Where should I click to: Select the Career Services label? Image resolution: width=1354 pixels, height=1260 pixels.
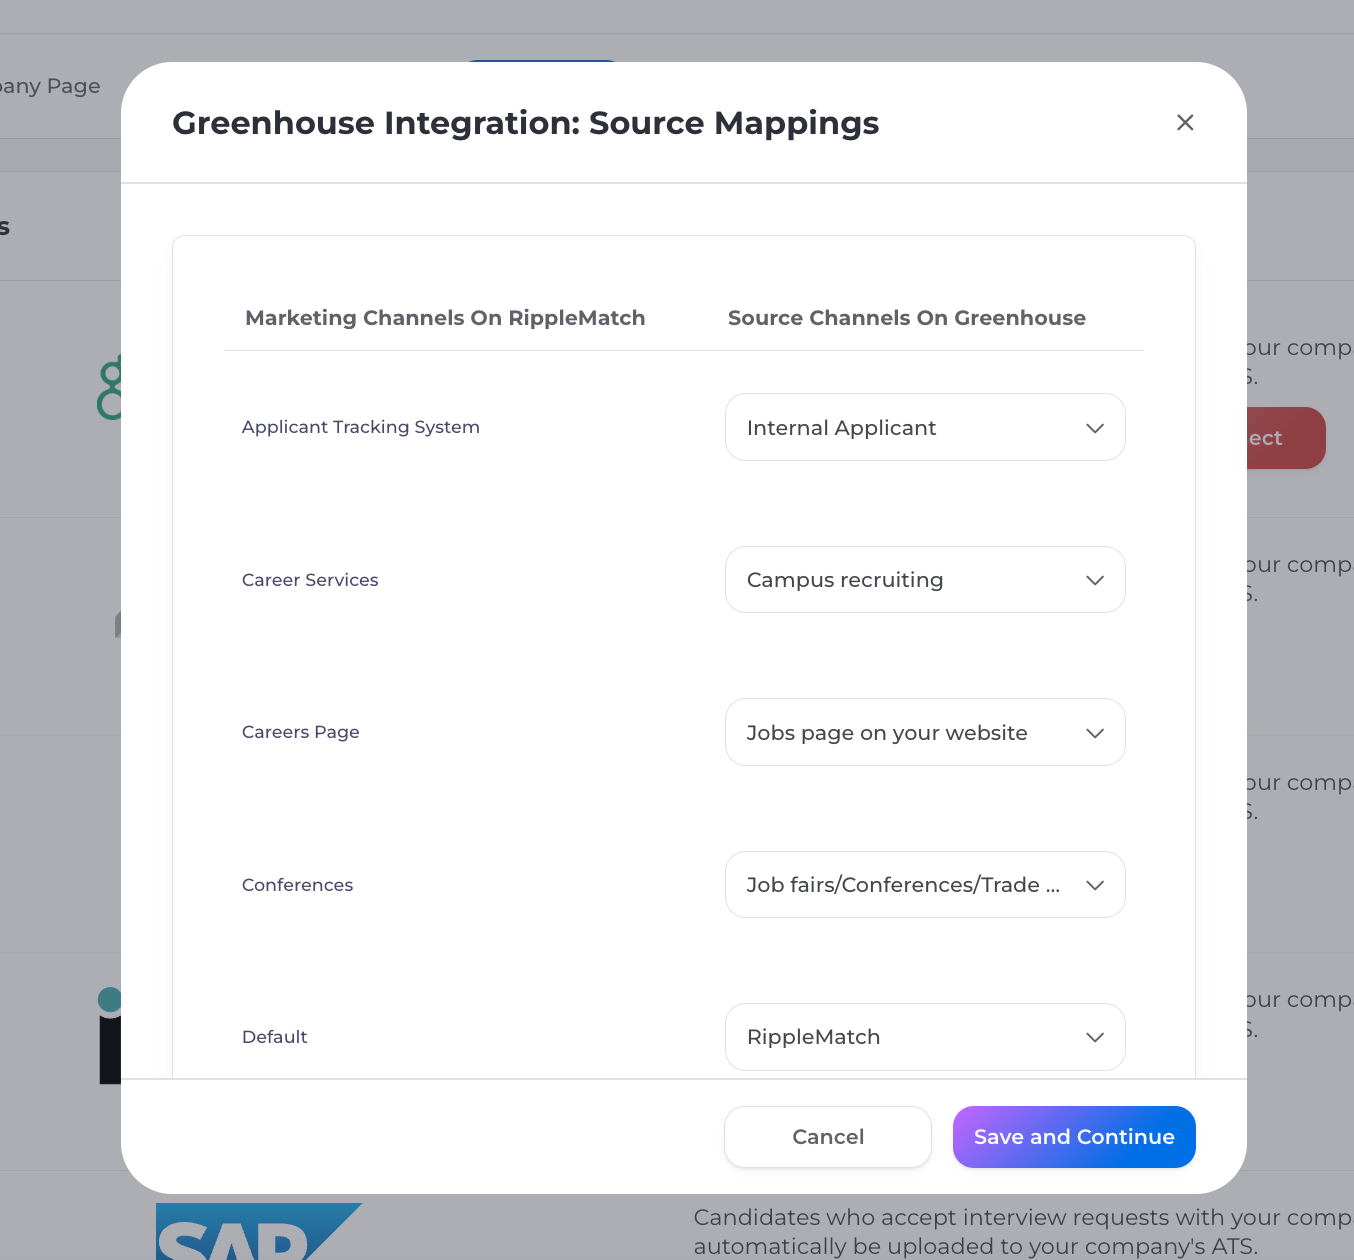click(x=310, y=580)
